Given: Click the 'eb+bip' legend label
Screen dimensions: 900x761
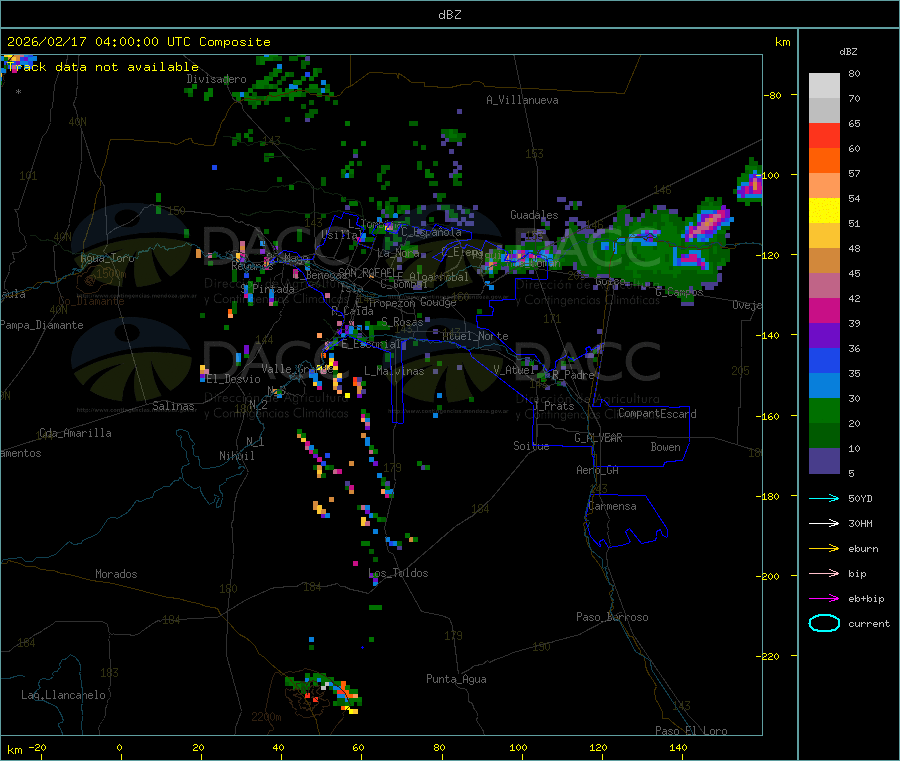Looking at the screenshot, I should tap(866, 599).
